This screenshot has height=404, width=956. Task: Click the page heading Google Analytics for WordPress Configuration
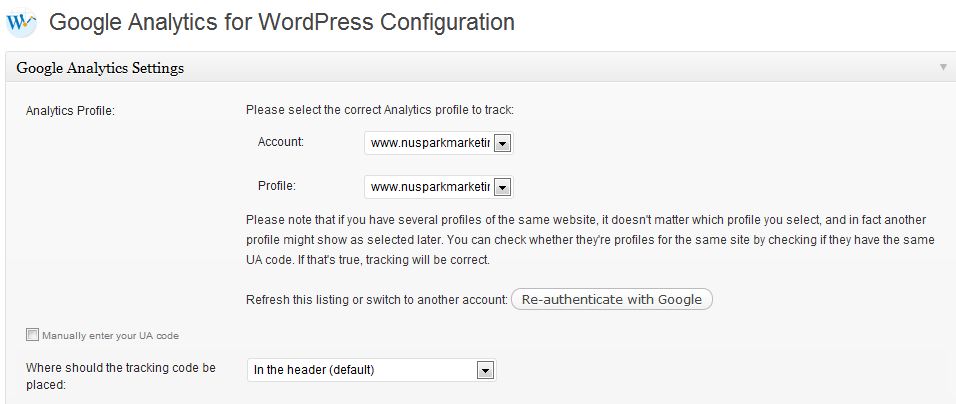click(x=282, y=22)
